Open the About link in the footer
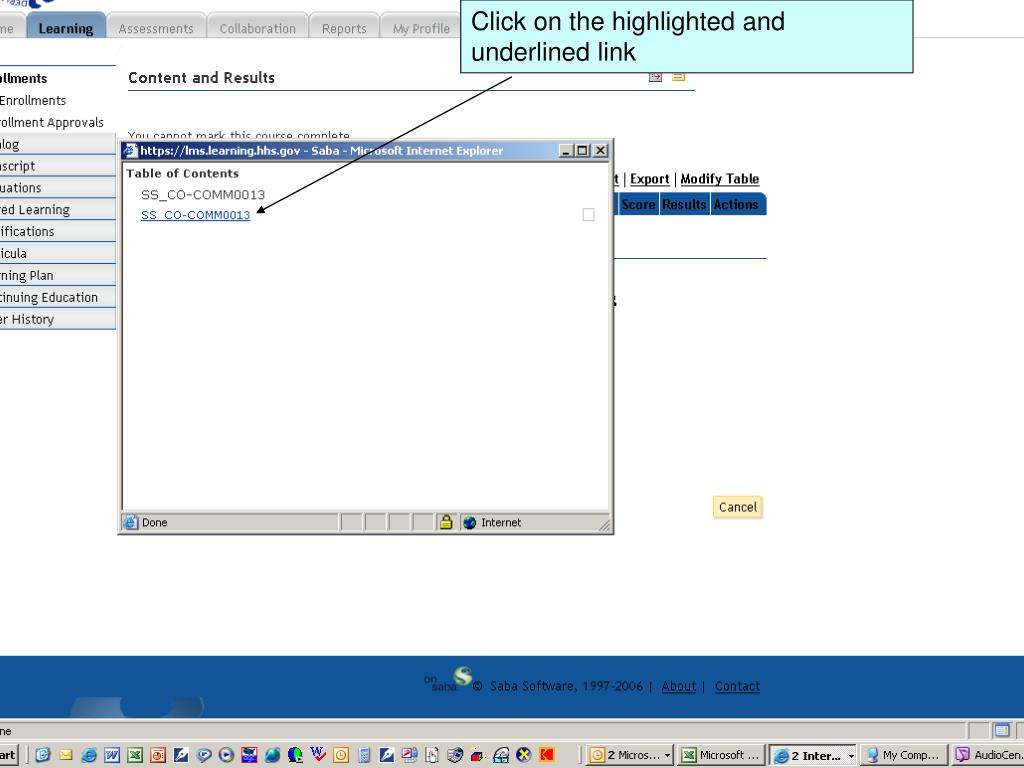Viewport: 1024px width, 768px height. pos(679,686)
